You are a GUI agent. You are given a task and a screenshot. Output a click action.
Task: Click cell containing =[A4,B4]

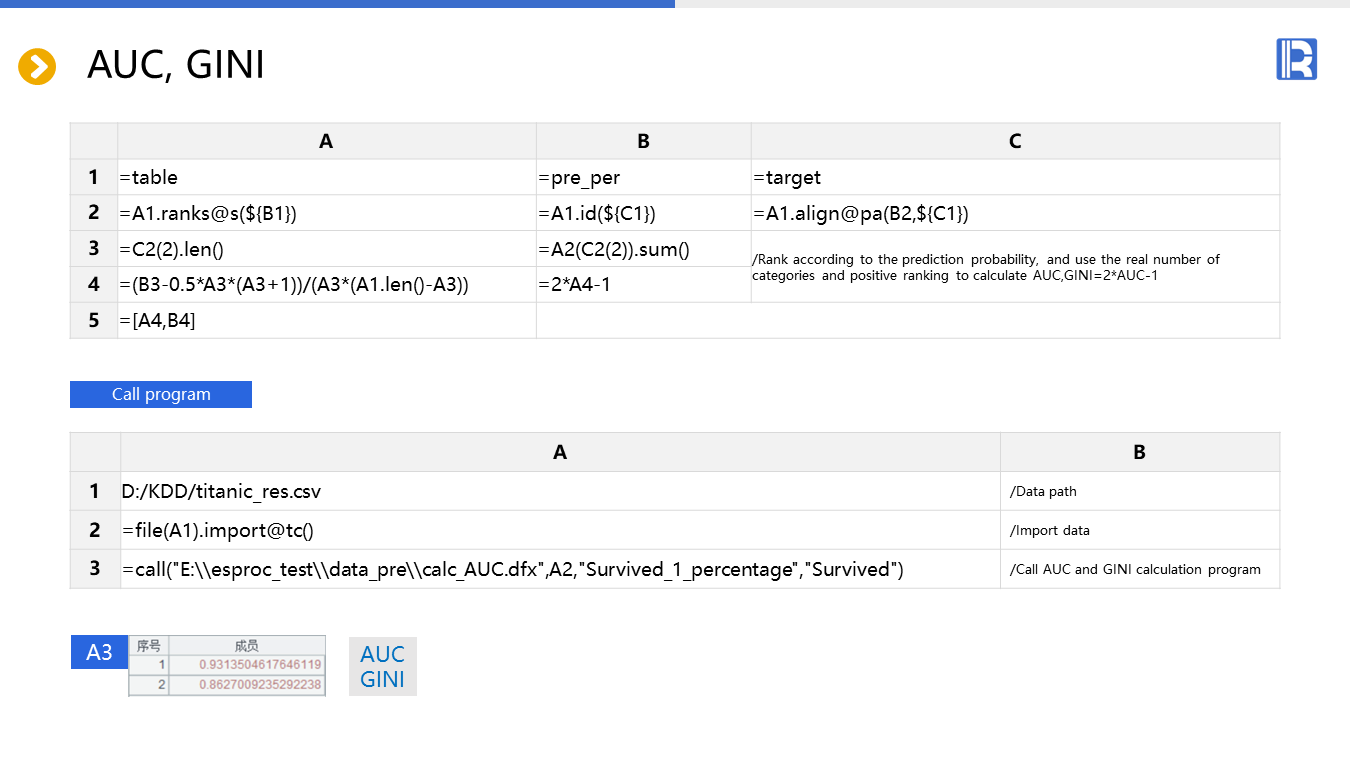326,321
